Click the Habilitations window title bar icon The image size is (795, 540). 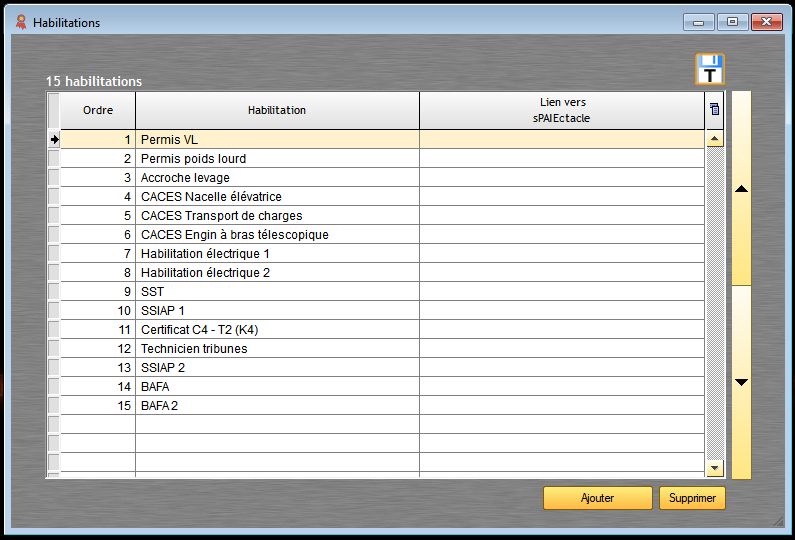[21, 22]
